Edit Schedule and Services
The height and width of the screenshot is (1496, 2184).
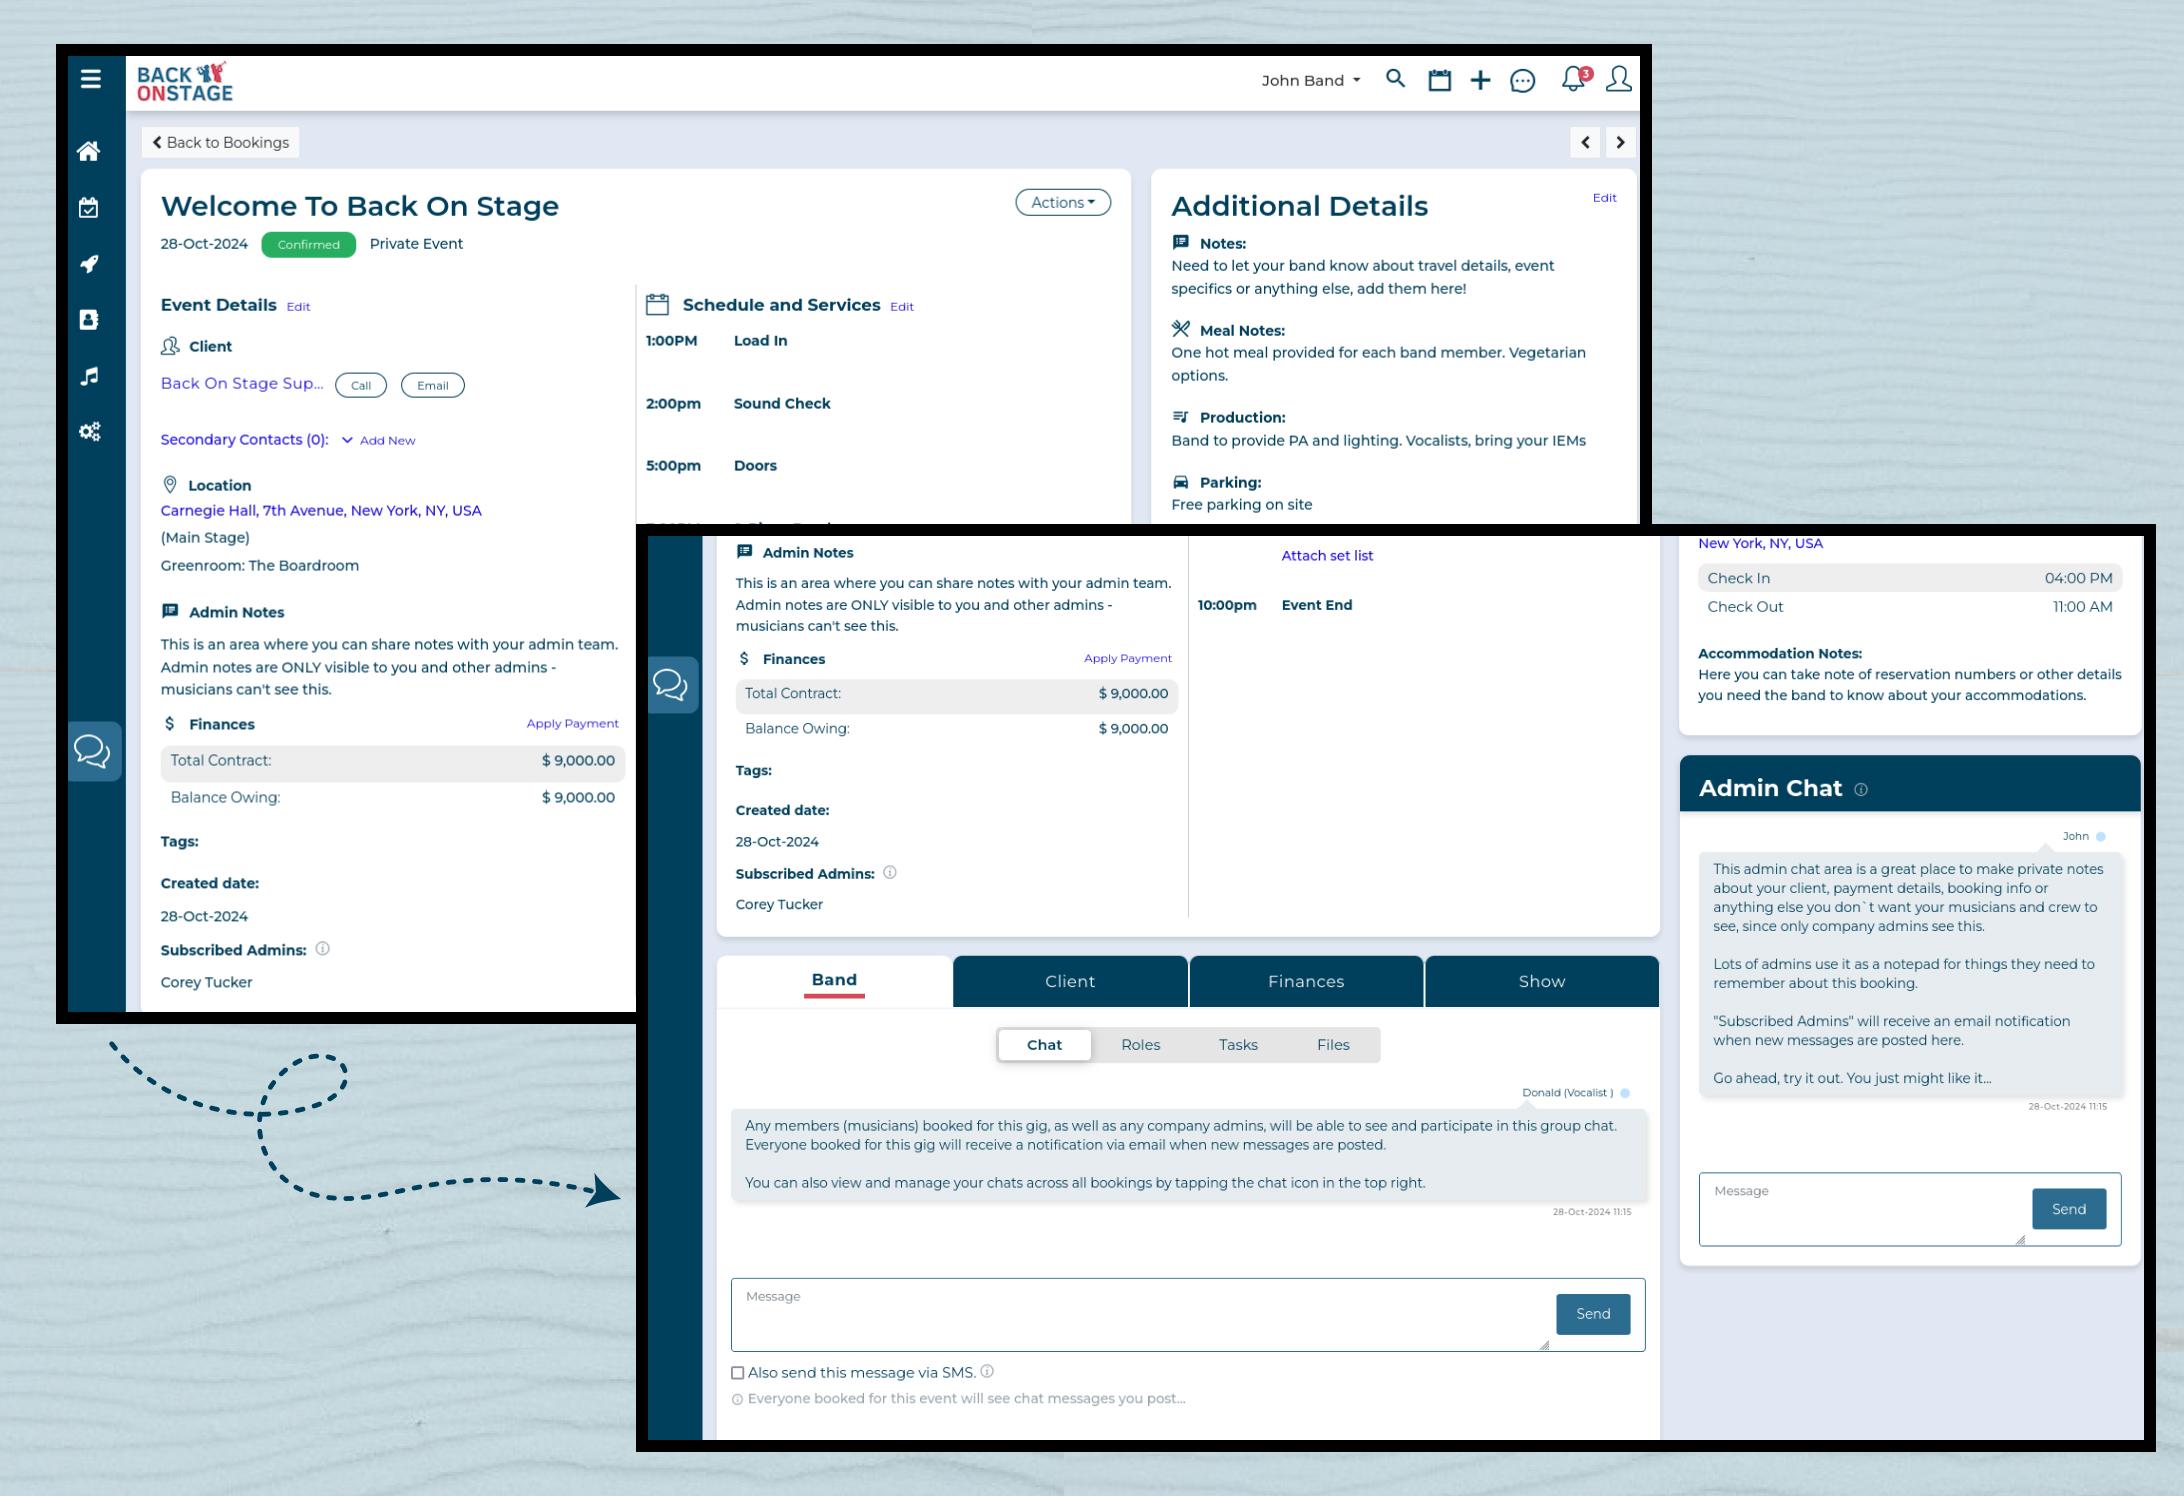pos(902,307)
